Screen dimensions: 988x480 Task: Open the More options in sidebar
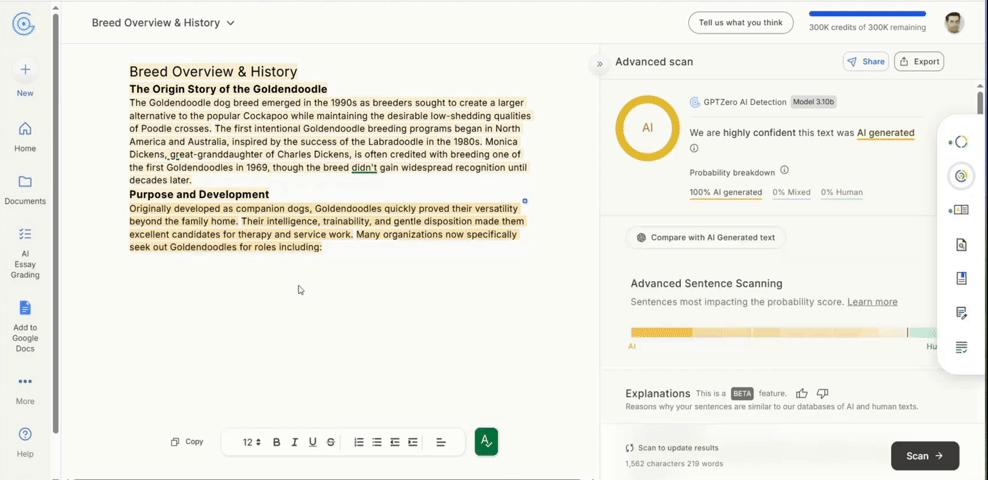pyautogui.click(x=25, y=391)
